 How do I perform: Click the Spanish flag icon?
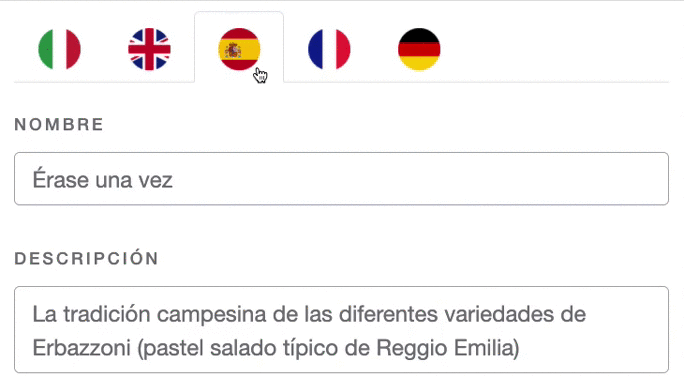[239, 49]
